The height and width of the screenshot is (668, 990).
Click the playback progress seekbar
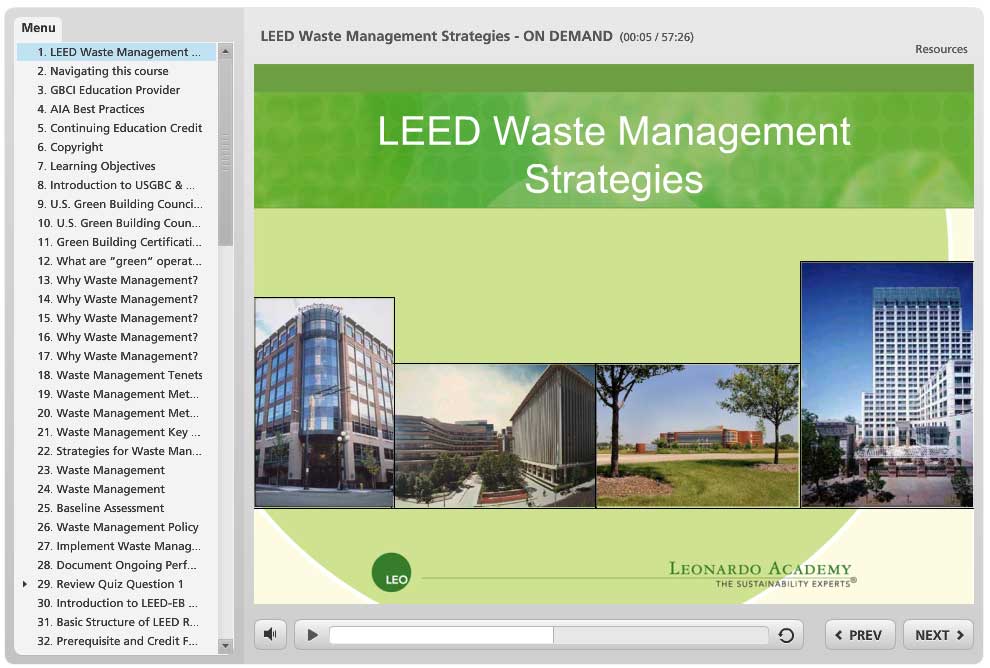pyautogui.click(x=549, y=635)
